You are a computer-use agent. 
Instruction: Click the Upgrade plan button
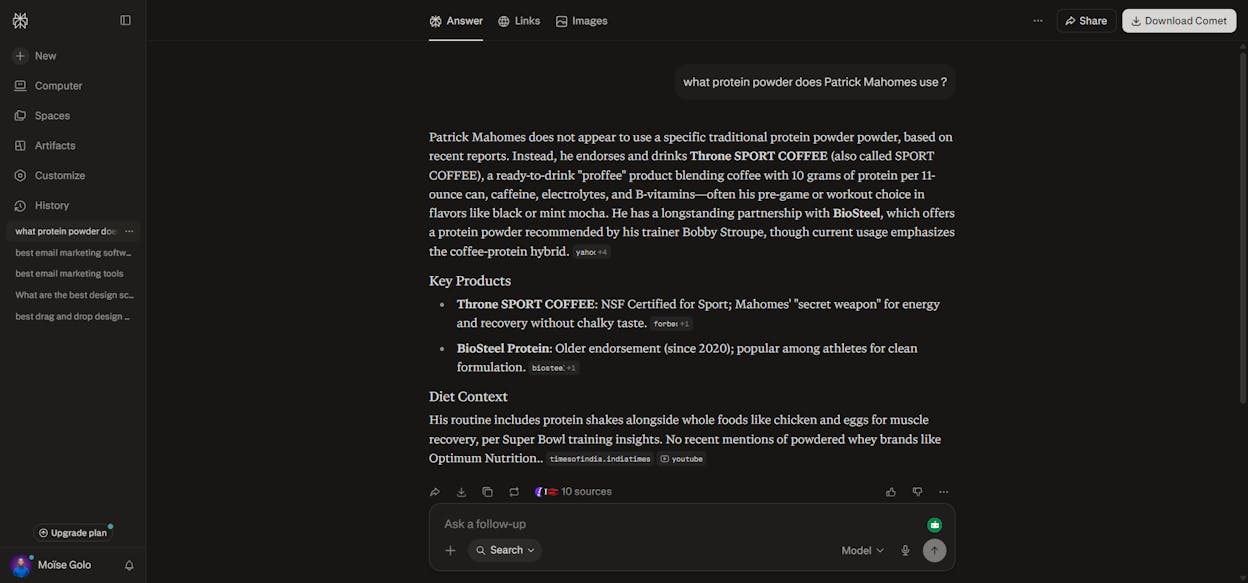[x=72, y=533]
